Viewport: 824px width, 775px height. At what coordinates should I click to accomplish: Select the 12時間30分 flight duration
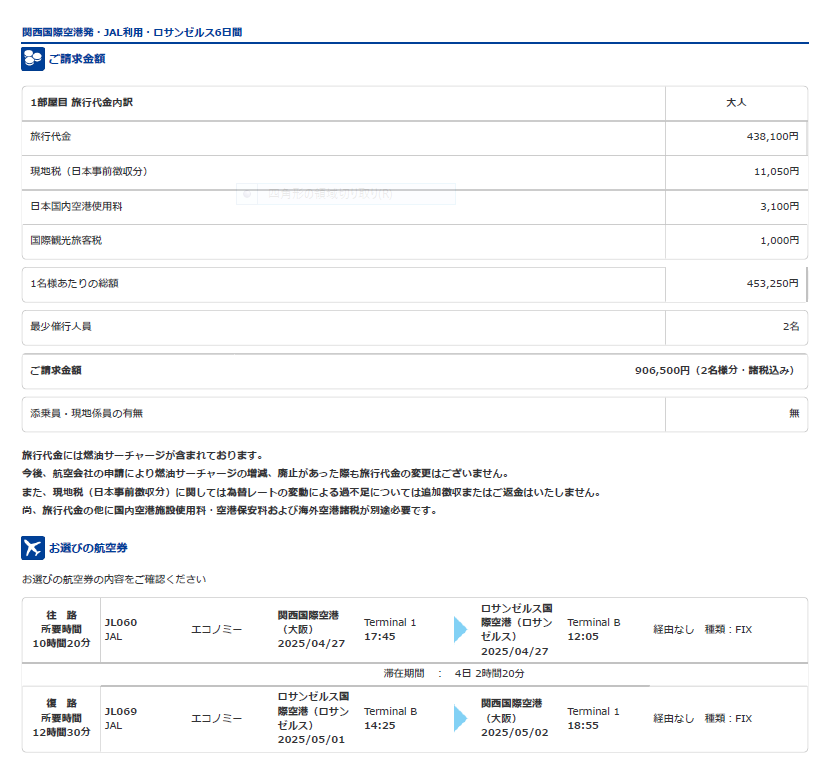(61, 732)
